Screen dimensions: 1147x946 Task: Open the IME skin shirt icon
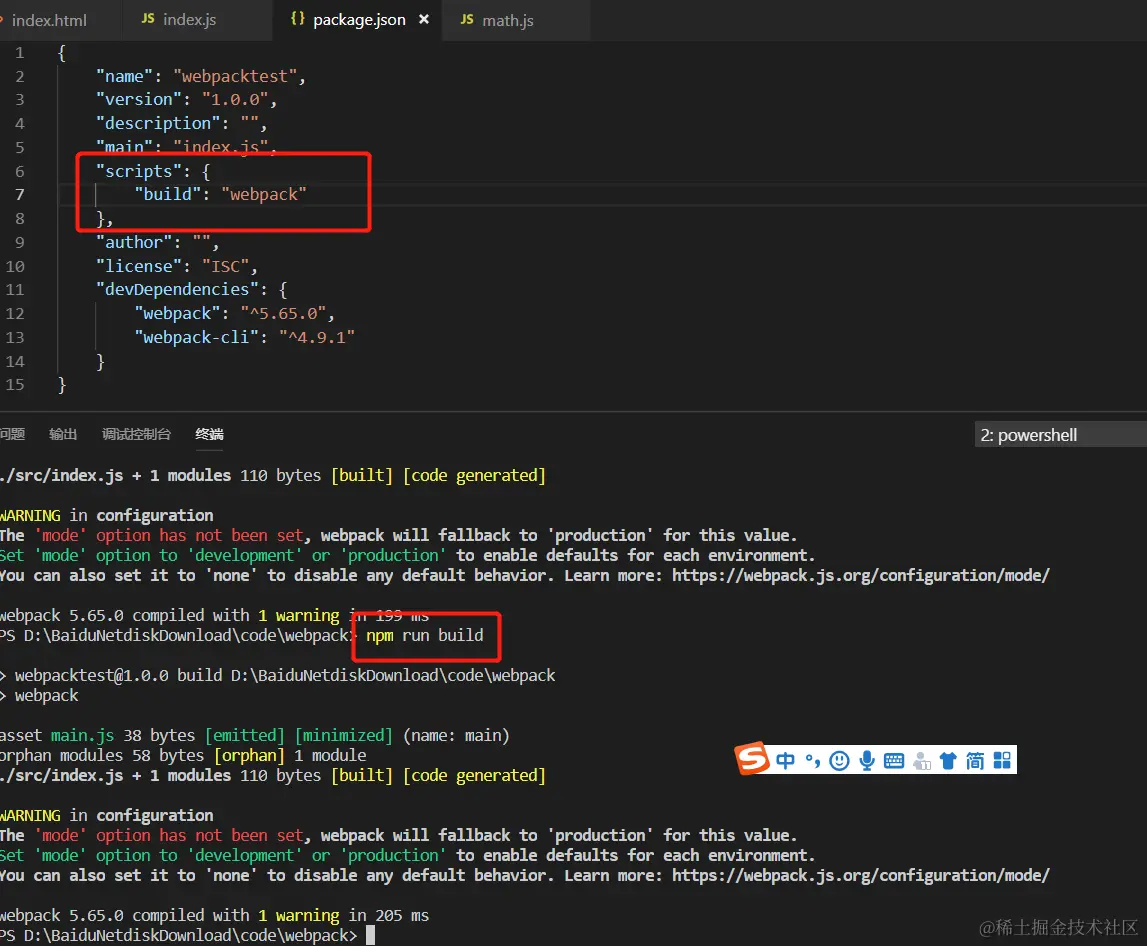pyautogui.click(x=948, y=761)
